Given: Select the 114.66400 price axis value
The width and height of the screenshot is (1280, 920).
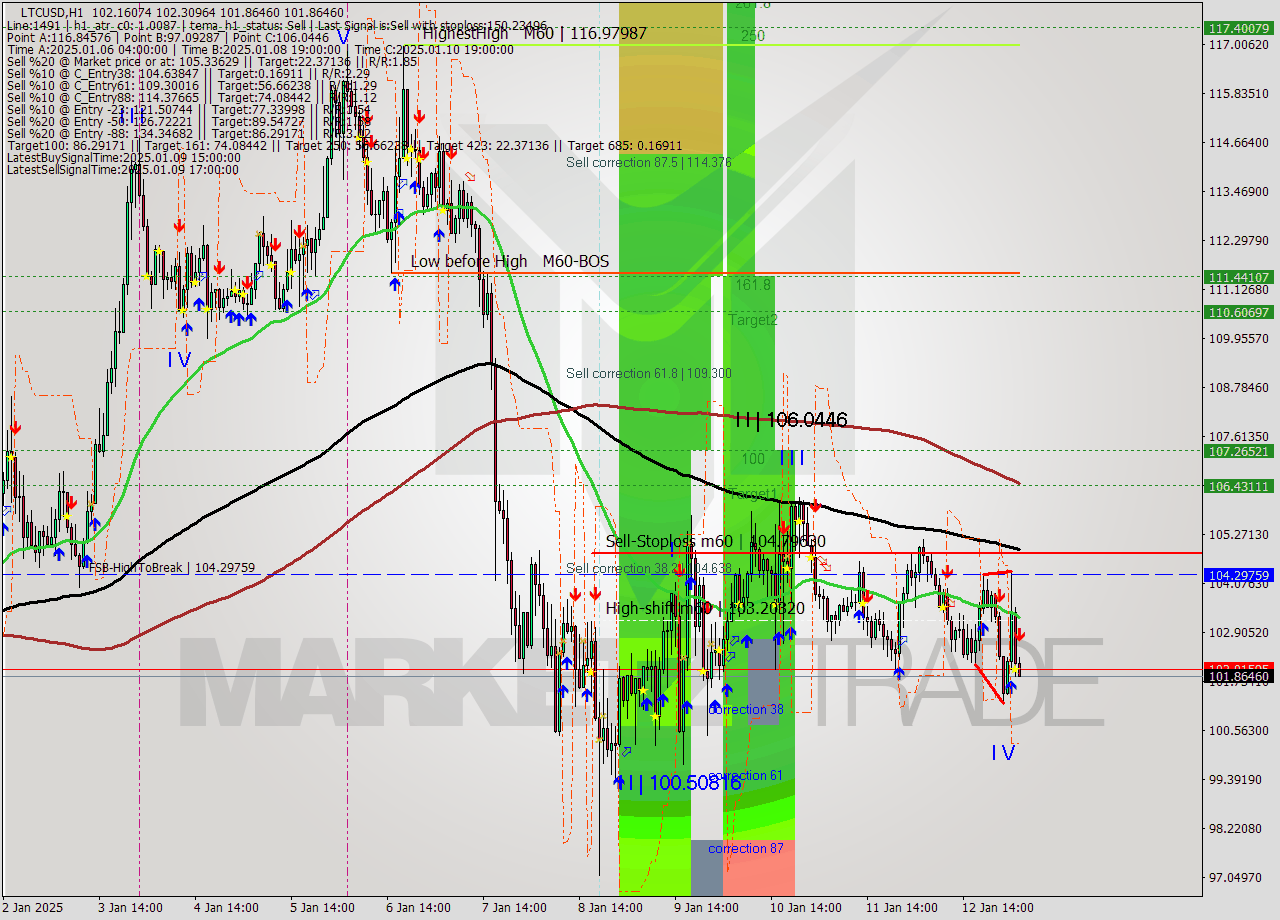Looking at the screenshot, I should (x=1239, y=142).
